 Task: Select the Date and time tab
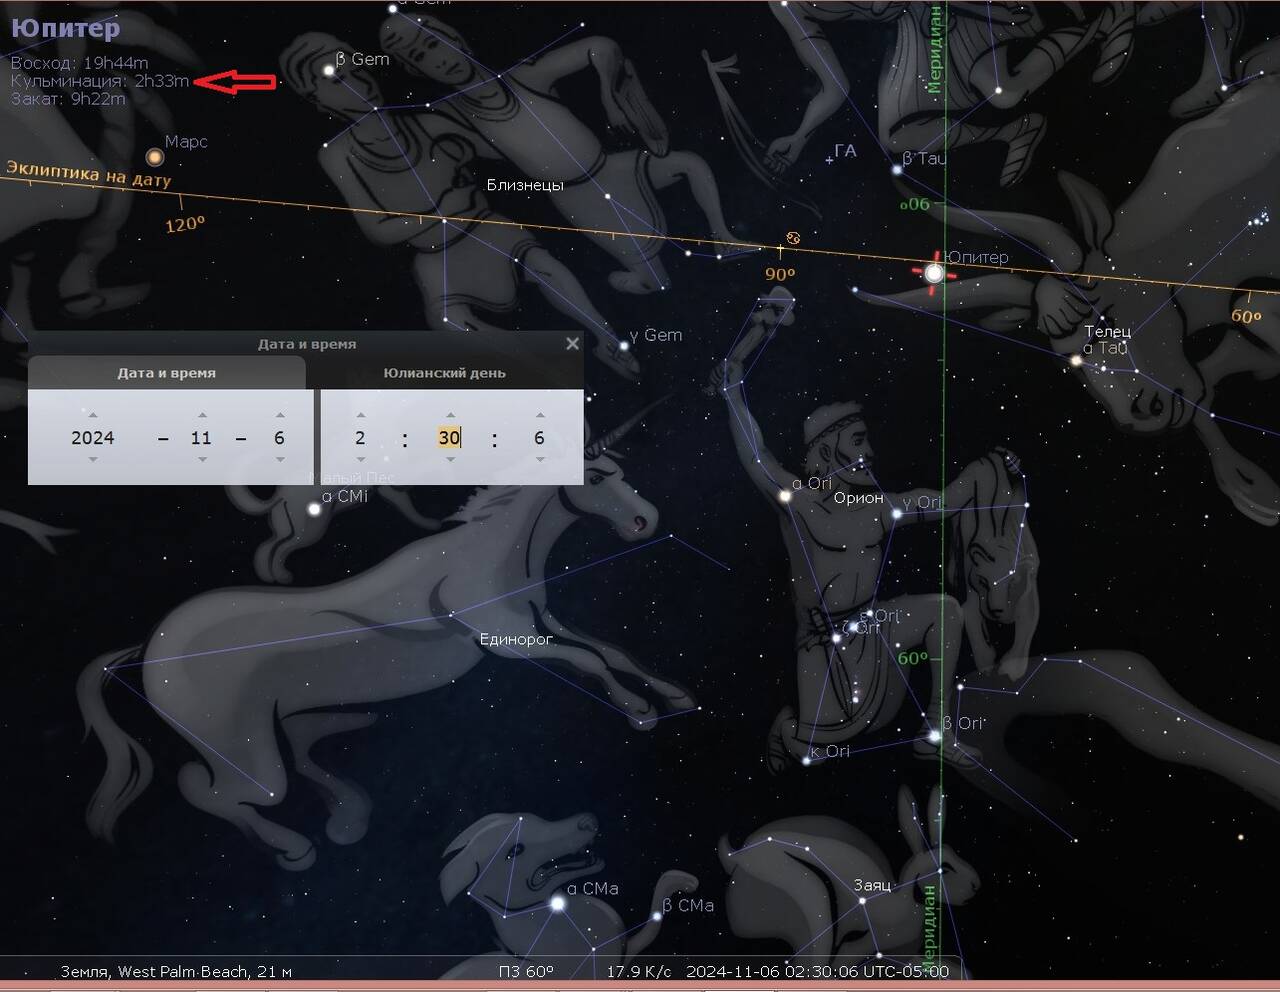[167, 373]
